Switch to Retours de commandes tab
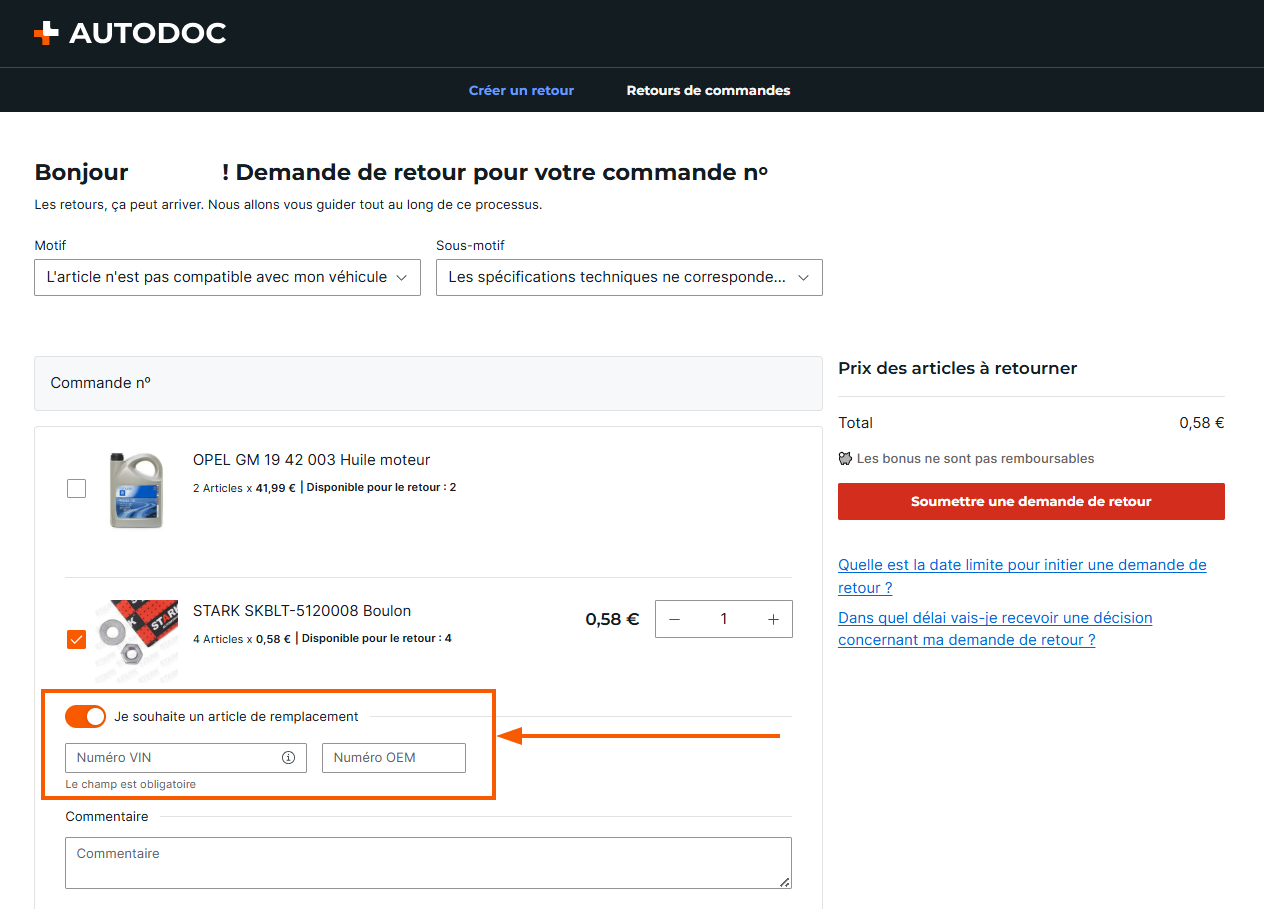This screenshot has width=1264, height=909. point(708,90)
